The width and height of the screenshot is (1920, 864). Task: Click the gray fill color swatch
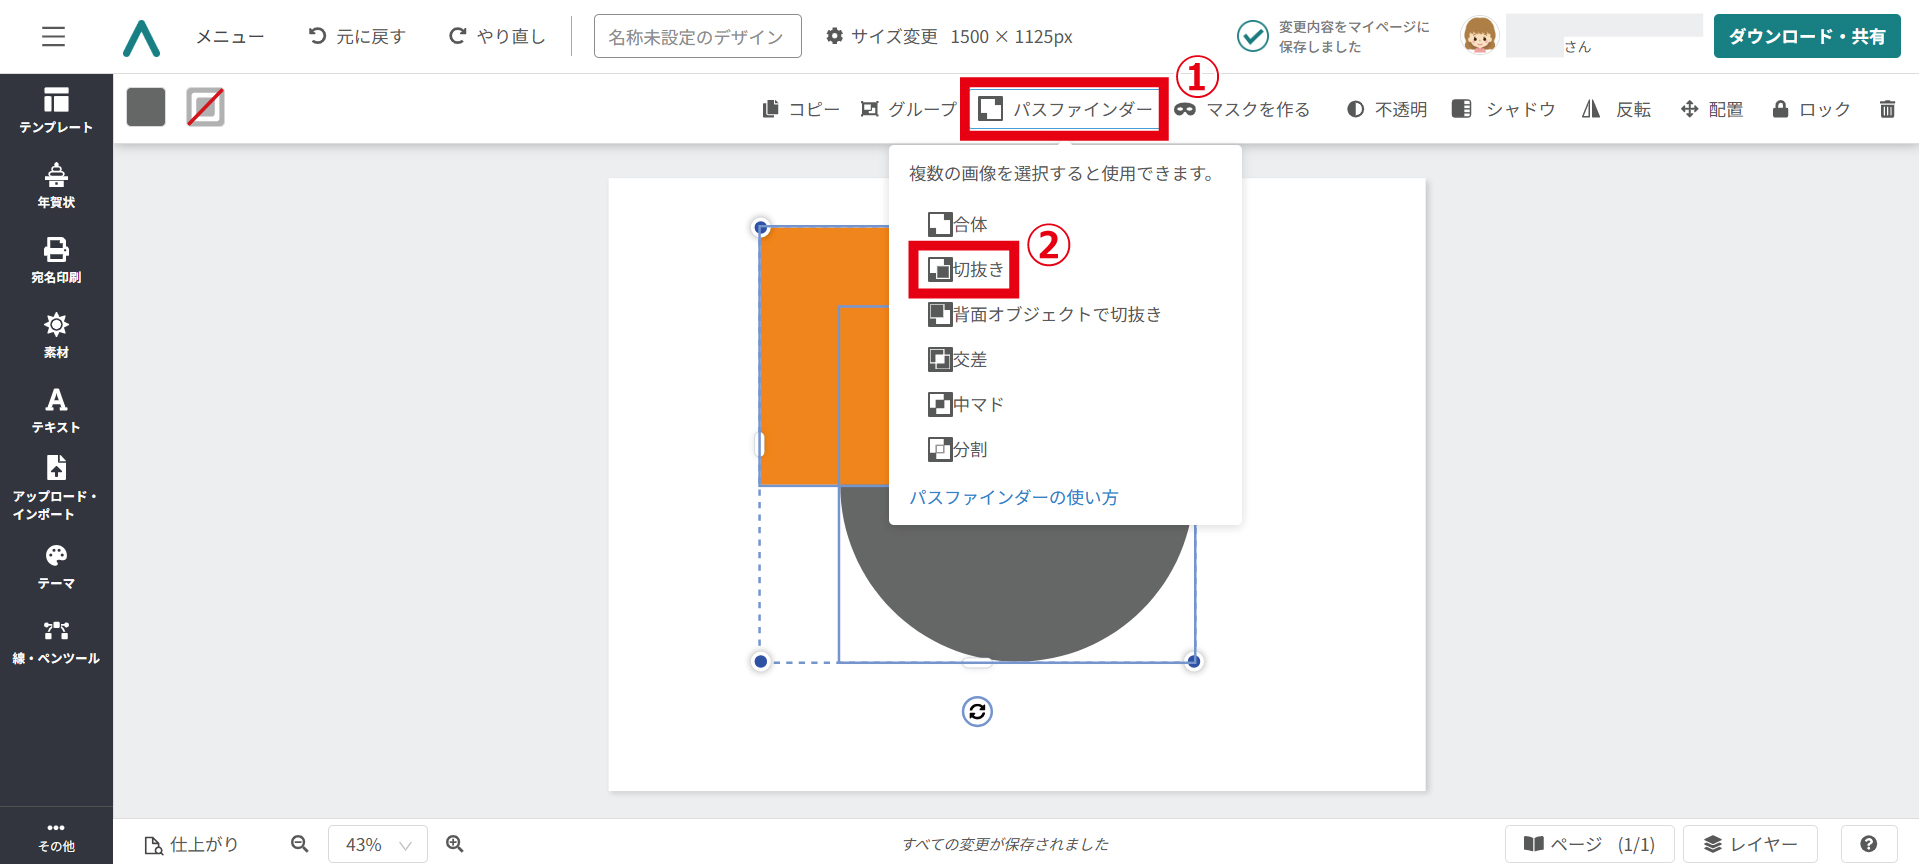tap(146, 107)
